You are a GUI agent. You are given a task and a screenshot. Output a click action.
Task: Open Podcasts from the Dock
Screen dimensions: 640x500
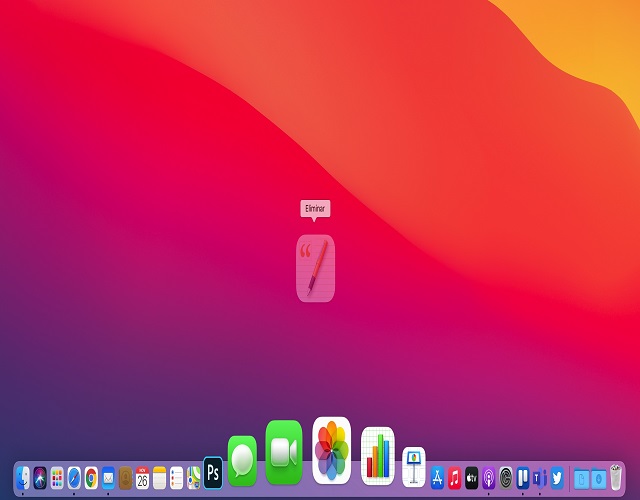[x=489, y=478]
